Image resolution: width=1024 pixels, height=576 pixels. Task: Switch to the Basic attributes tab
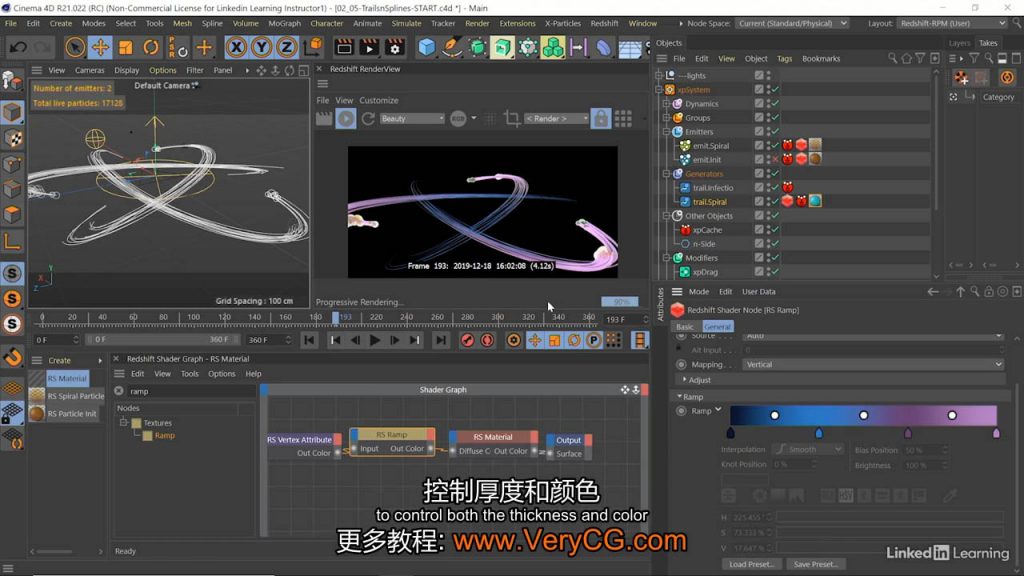click(x=684, y=327)
